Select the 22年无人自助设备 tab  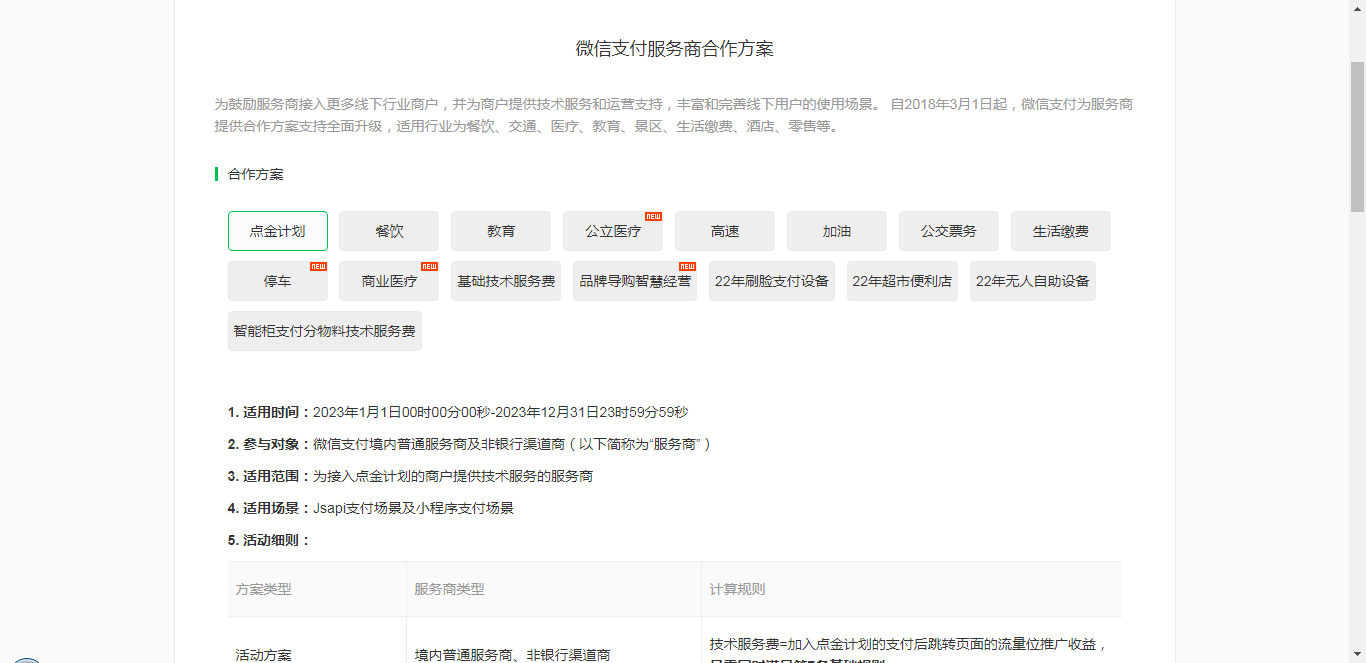1033,281
